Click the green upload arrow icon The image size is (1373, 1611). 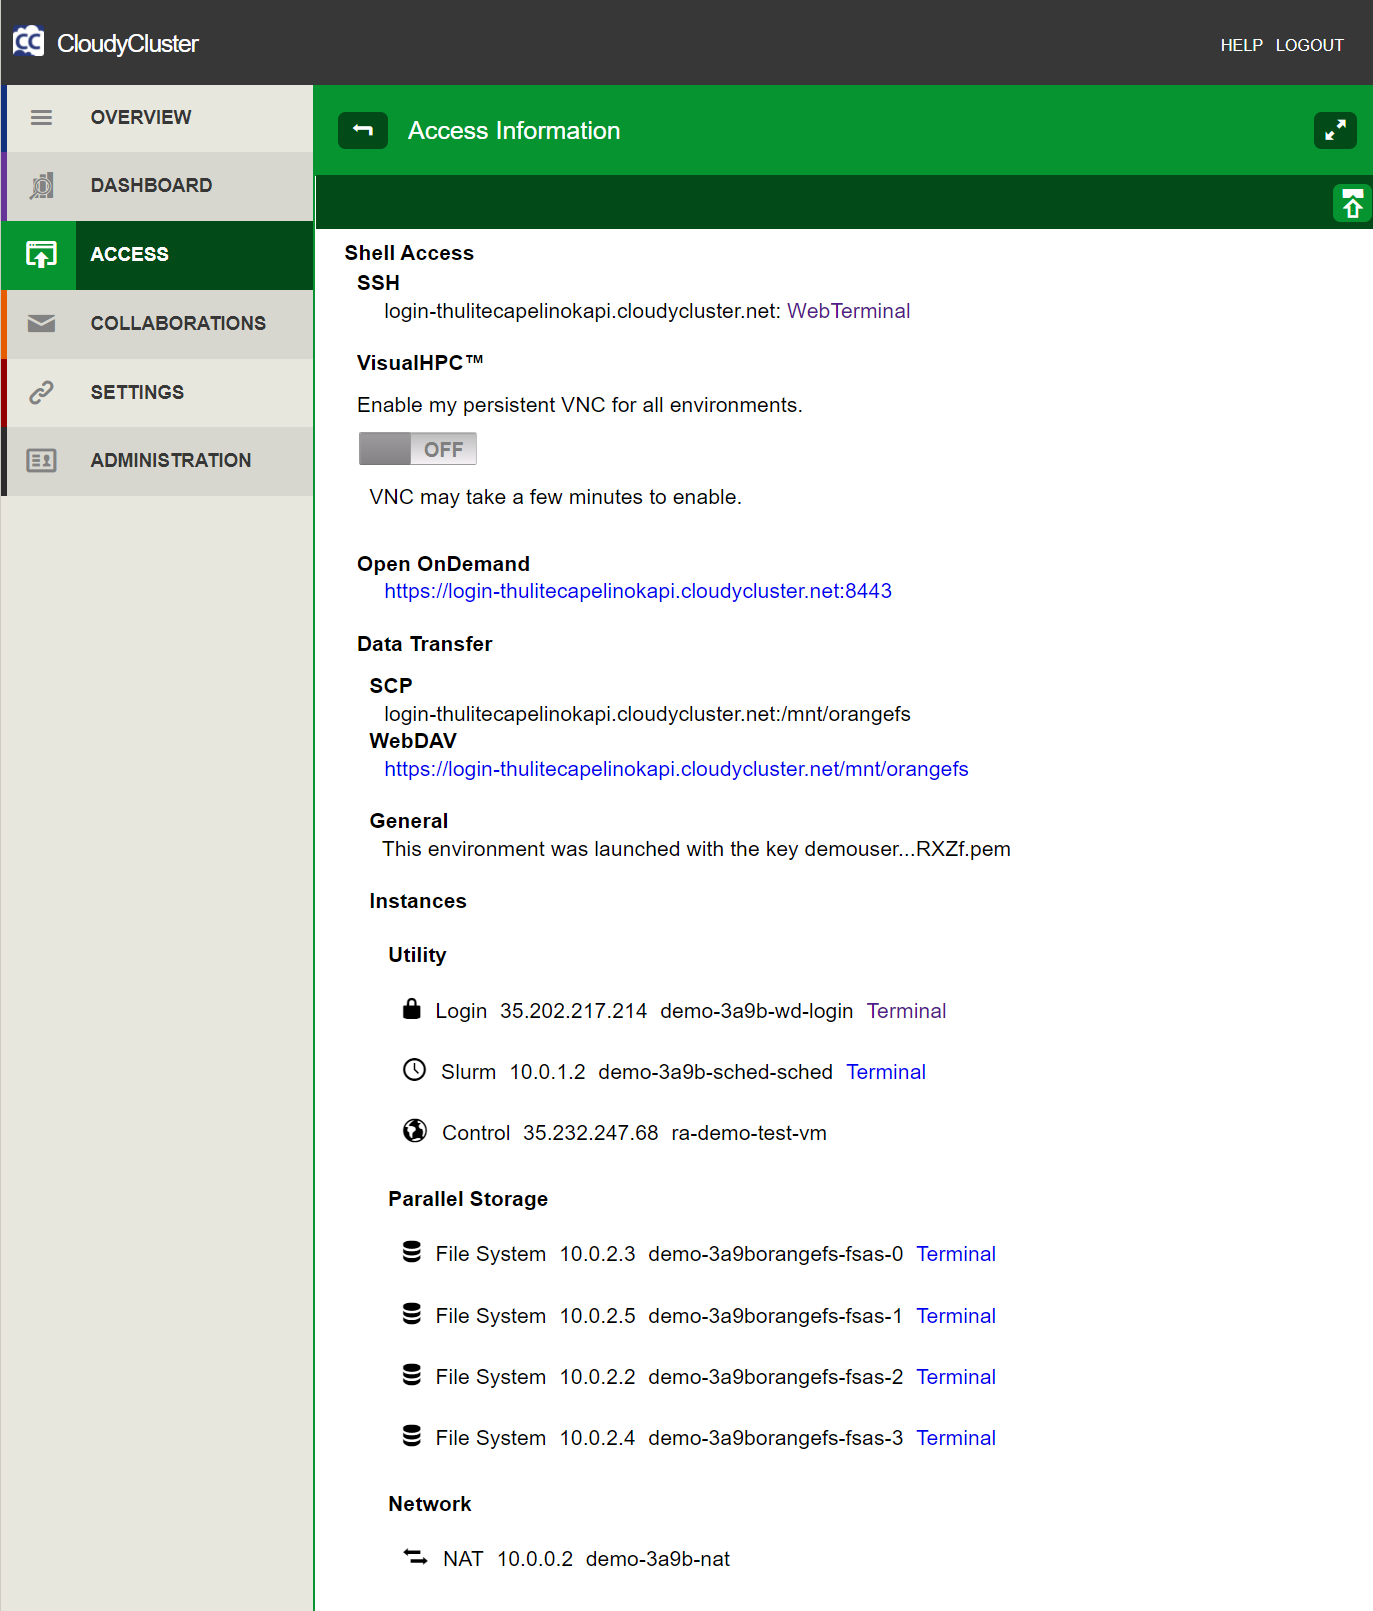coord(1352,203)
